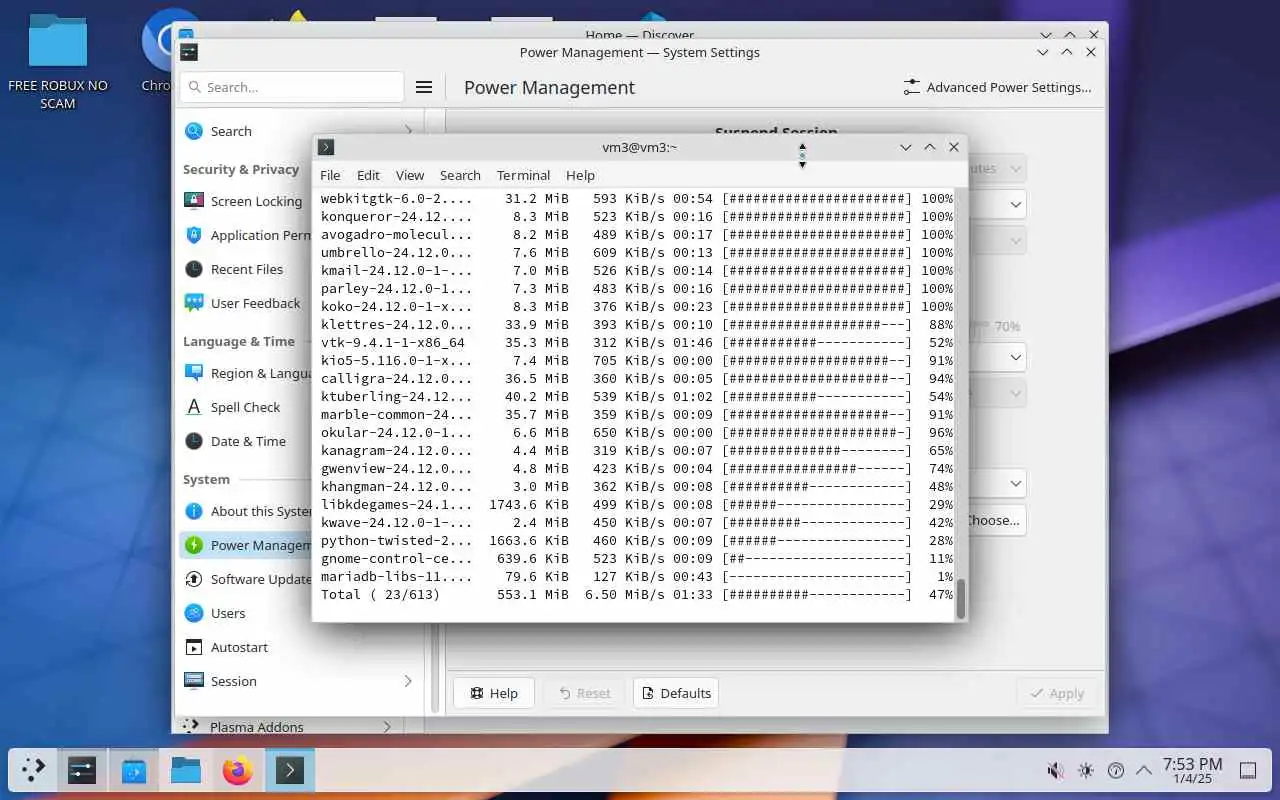Switch to Konsole terminal taskbar icon
1280x800 pixels.
pos(290,770)
